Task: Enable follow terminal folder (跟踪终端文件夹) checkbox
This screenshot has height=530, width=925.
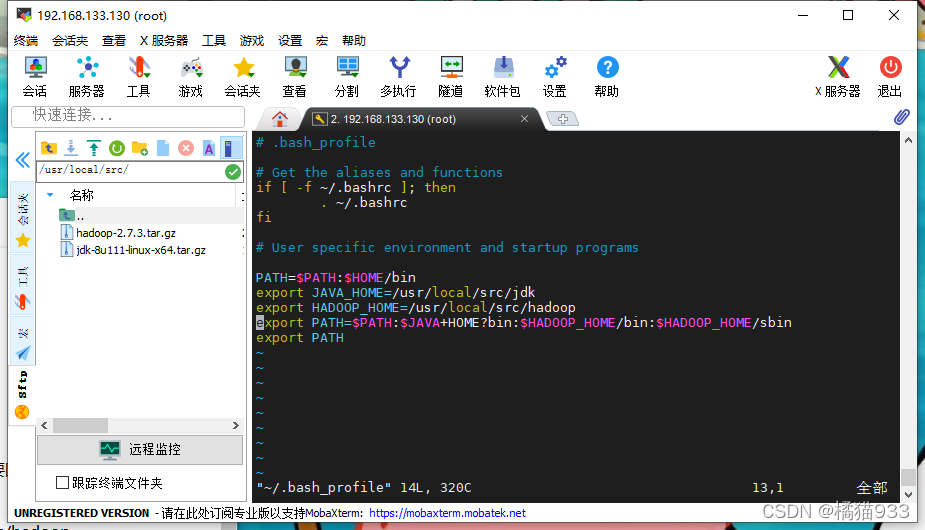Action: [x=62, y=483]
